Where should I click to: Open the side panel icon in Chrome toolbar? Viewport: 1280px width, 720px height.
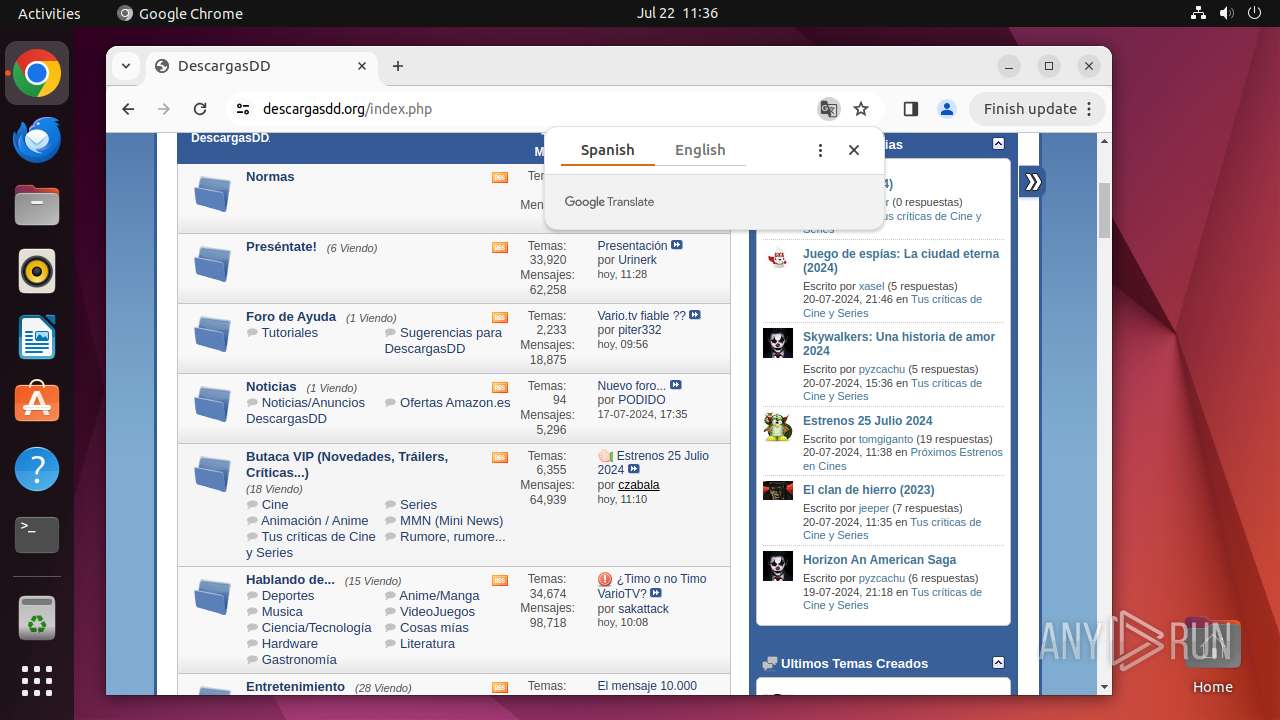(x=911, y=109)
